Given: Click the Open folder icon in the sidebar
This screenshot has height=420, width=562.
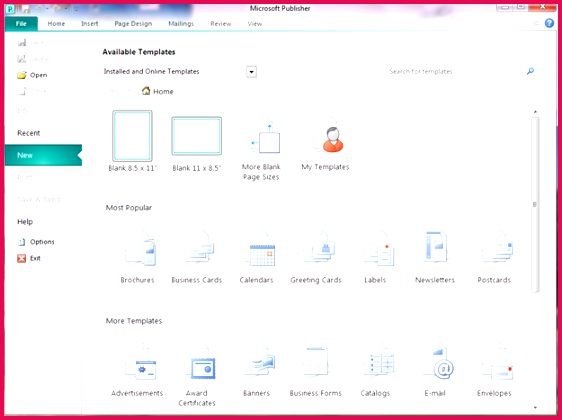Looking at the screenshot, I should tap(22, 75).
